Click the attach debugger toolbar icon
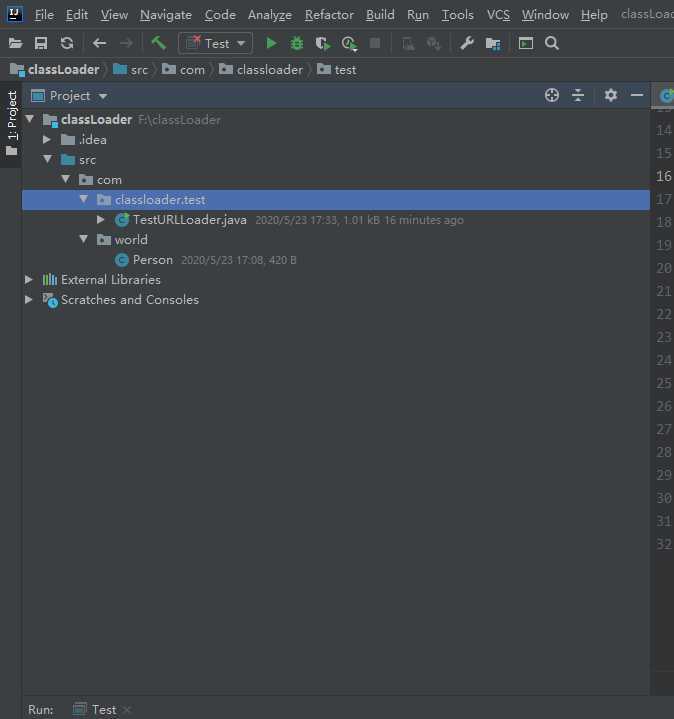The height and width of the screenshot is (719, 674). 434,44
